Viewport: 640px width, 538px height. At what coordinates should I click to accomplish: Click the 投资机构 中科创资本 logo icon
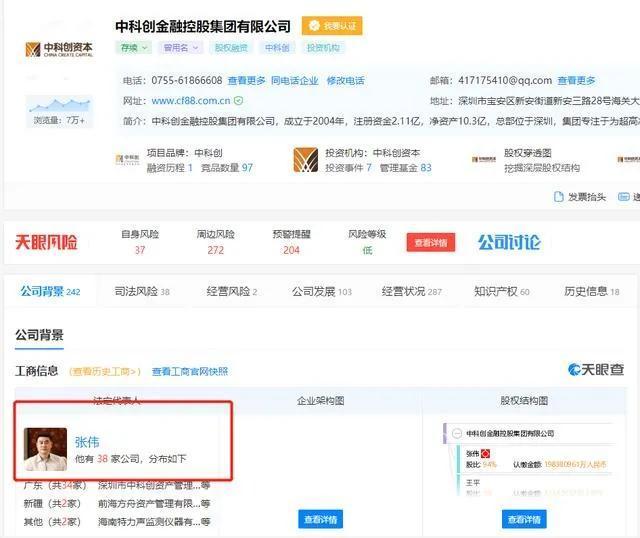point(305,160)
